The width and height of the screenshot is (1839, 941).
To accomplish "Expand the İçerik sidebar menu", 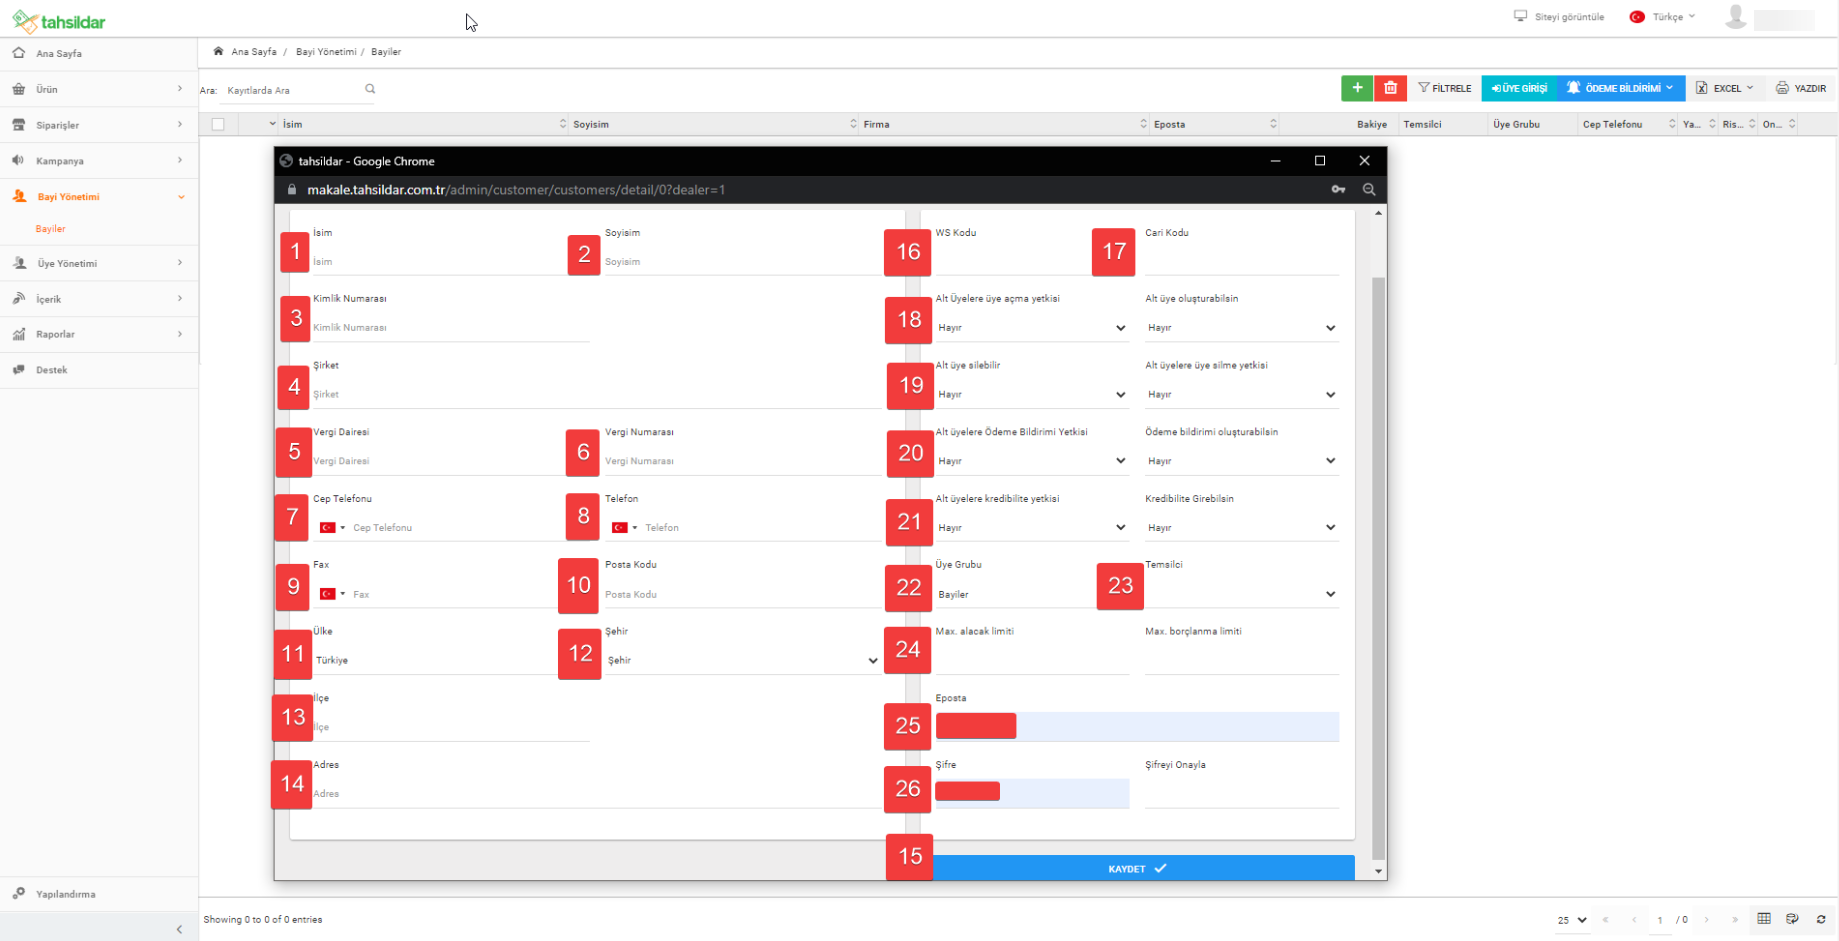I will pyautogui.click(x=99, y=299).
